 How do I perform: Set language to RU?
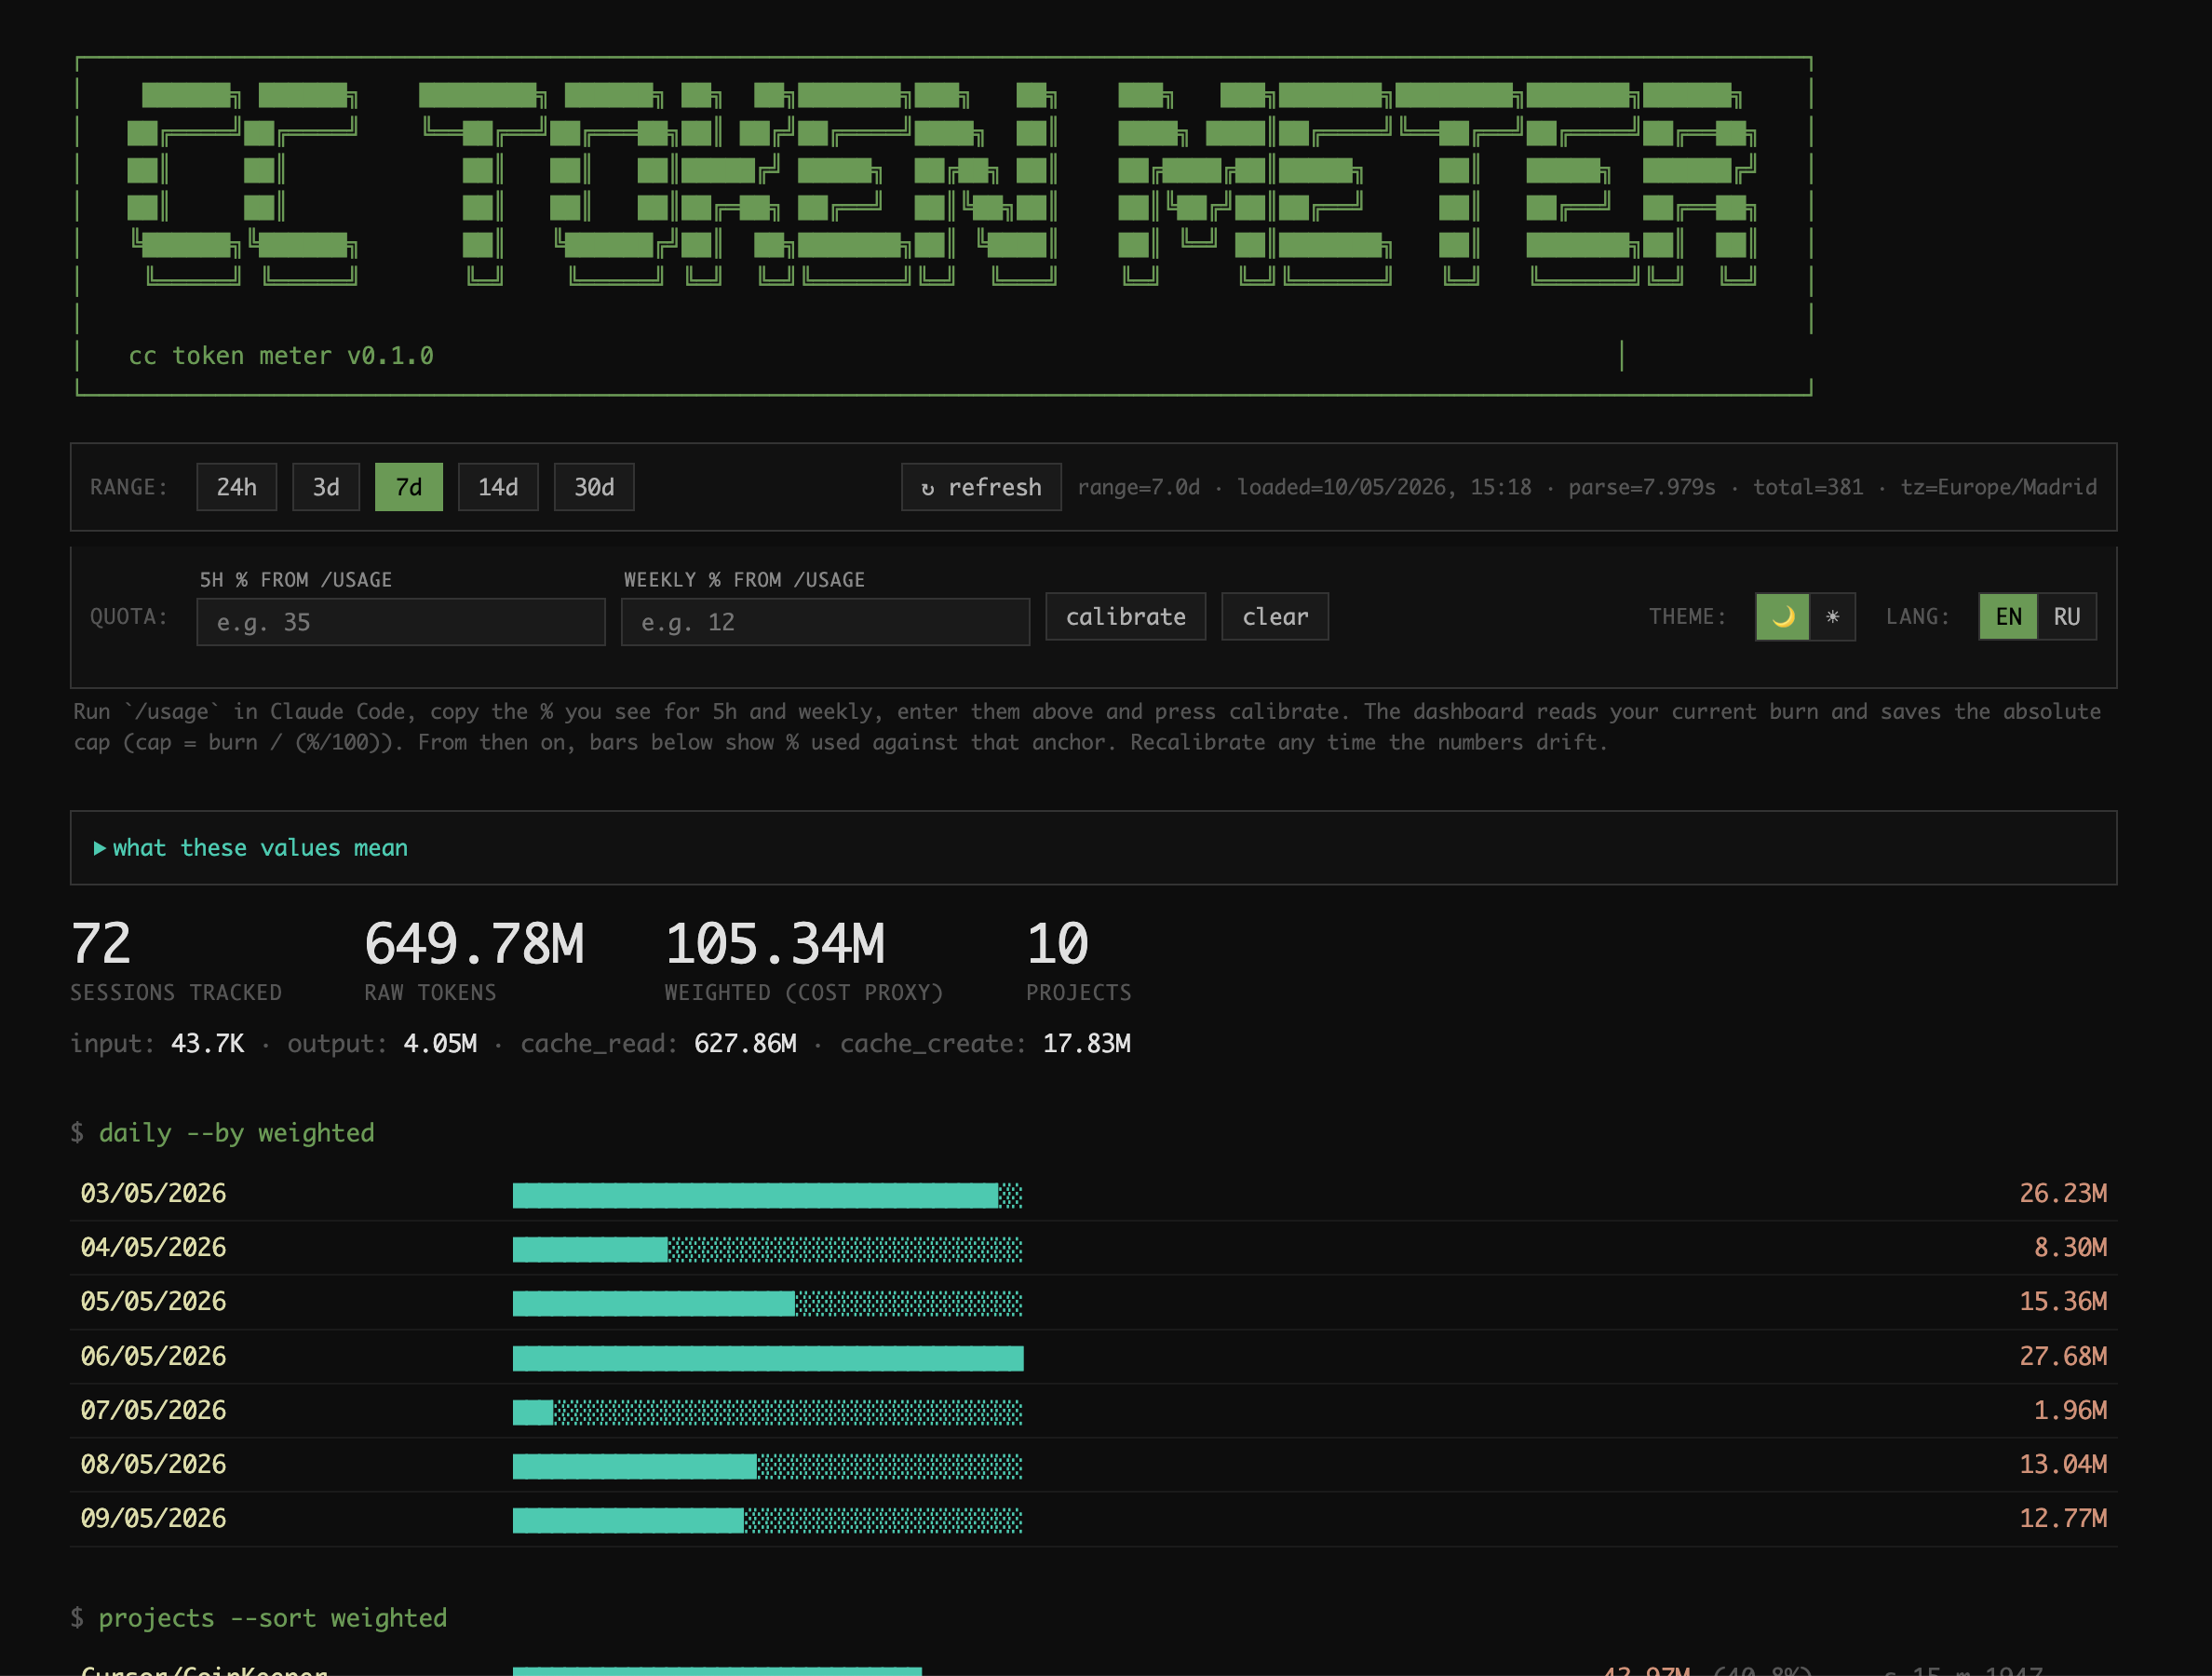(2067, 617)
